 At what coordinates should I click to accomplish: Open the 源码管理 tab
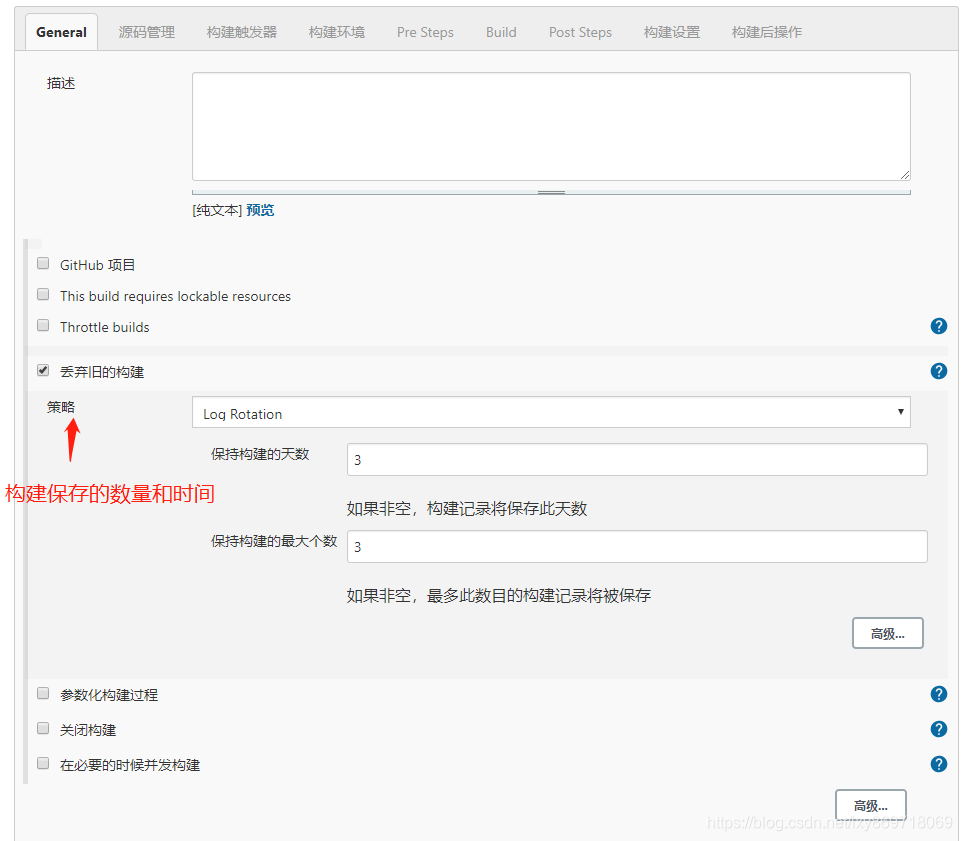147,32
